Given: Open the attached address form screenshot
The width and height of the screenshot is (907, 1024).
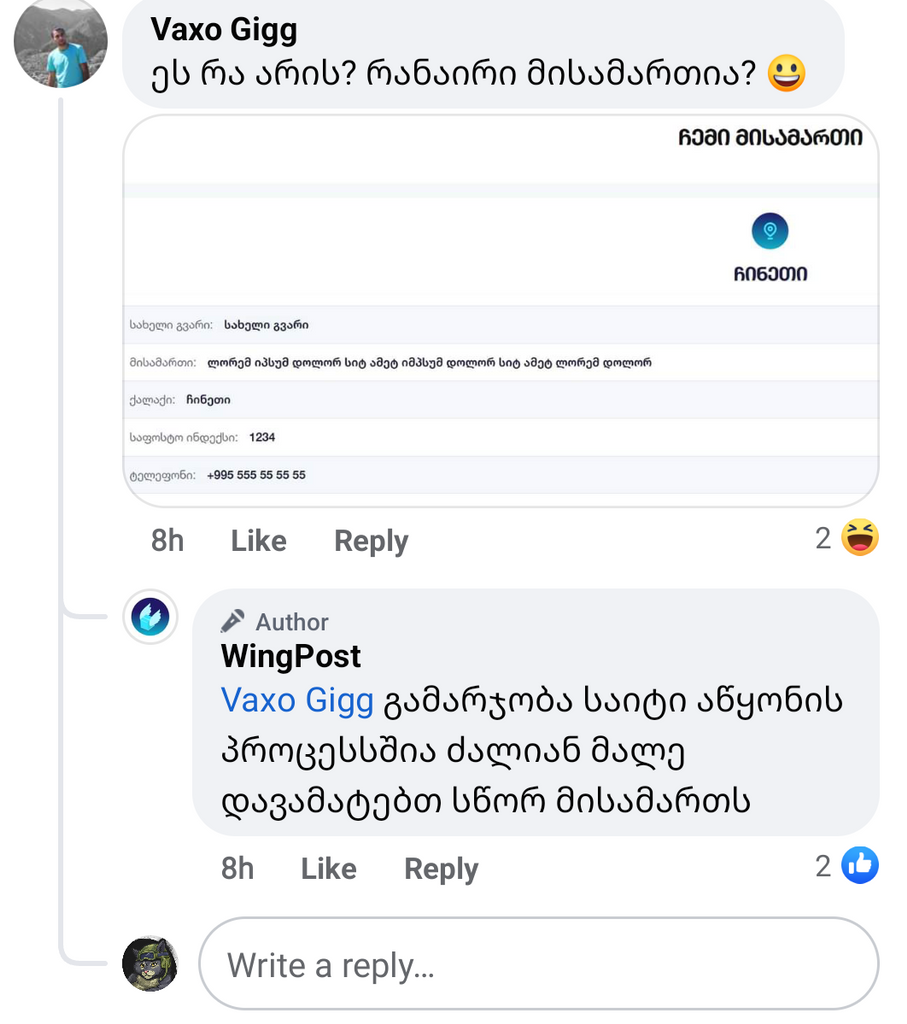Looking at the screenshot, I should click(500, 310).
